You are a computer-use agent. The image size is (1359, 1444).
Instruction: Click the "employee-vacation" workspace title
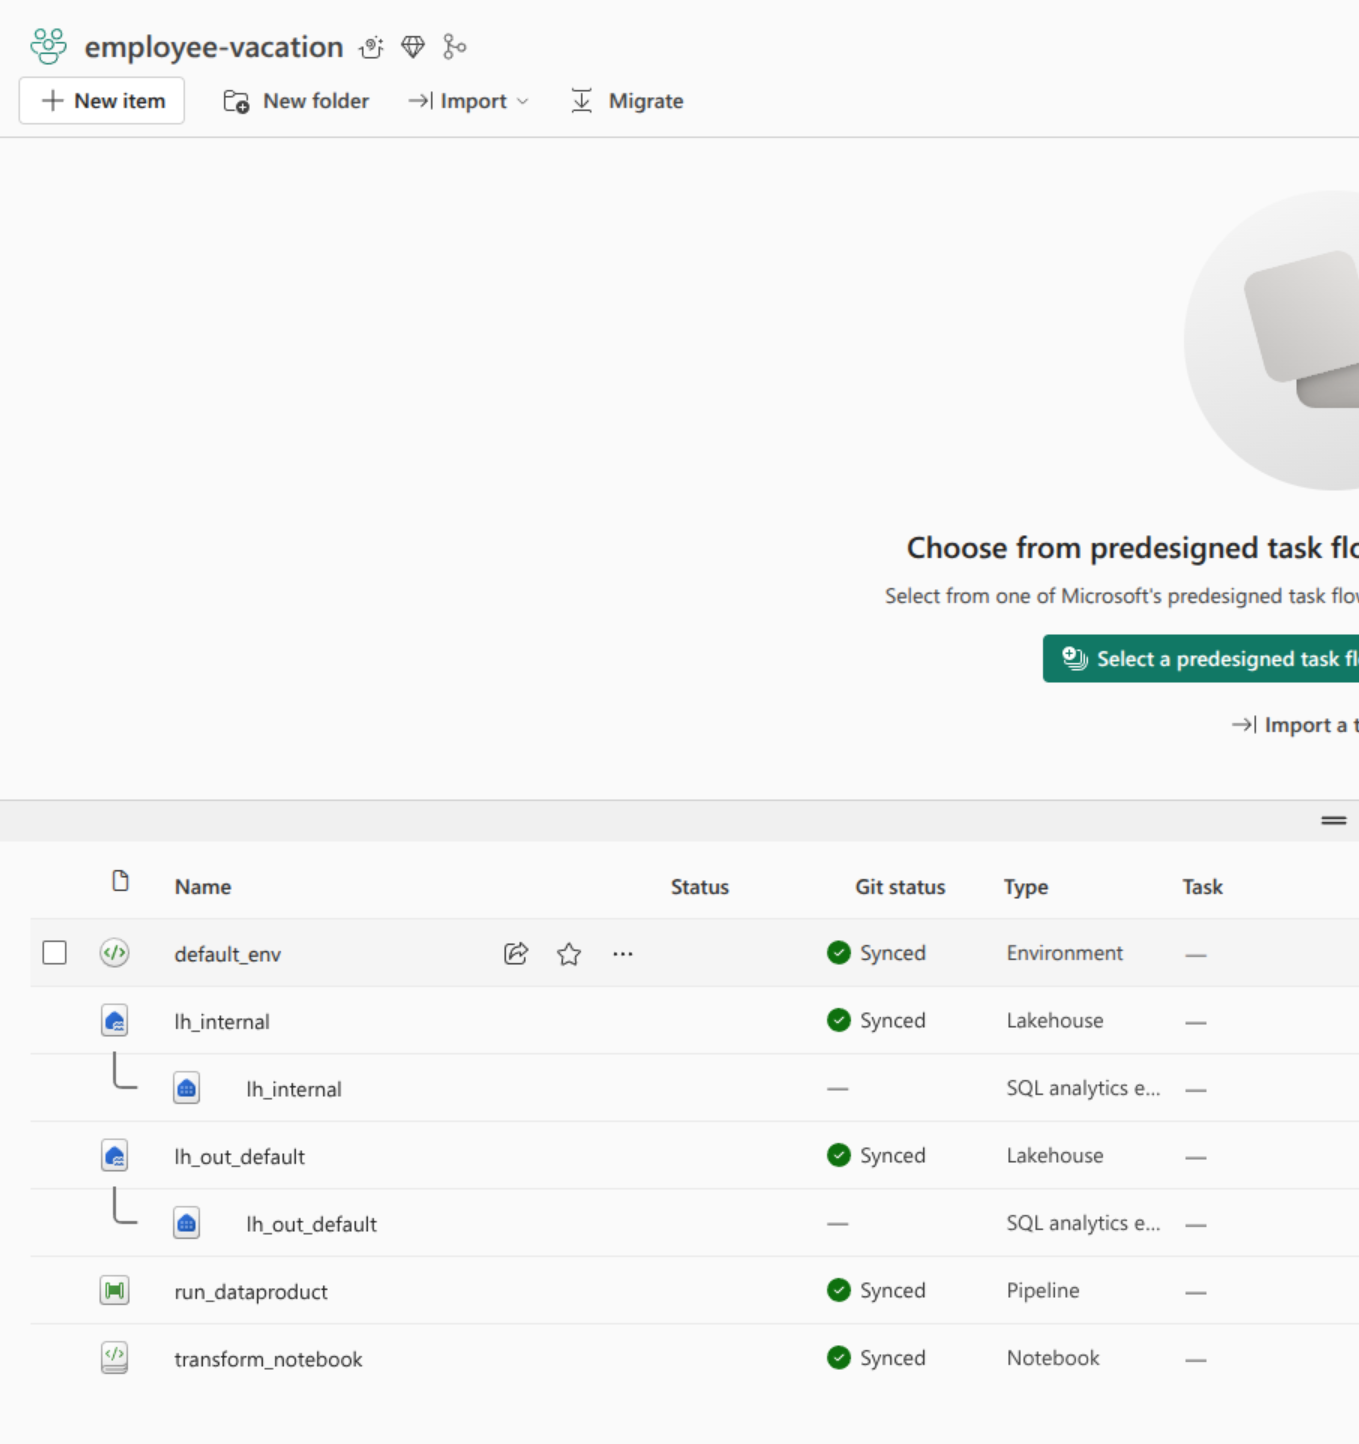click(214, 47)
